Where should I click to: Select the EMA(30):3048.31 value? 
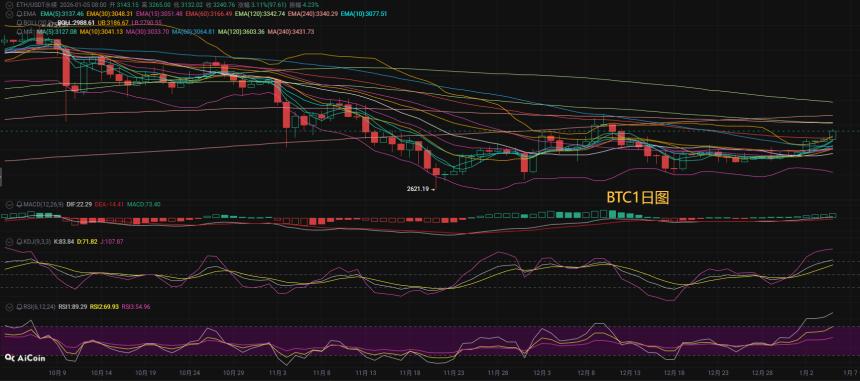click(x=110, y=14)
